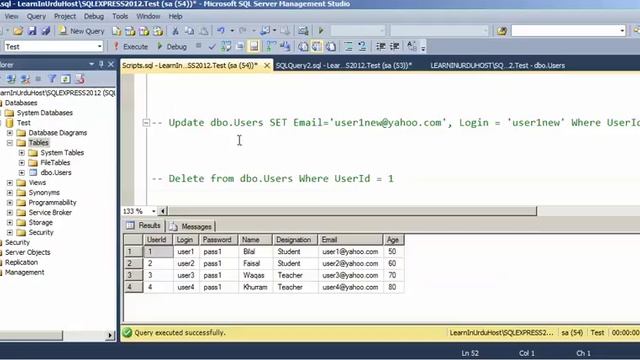The height and width of the screenshot is (360, 640).
Task: Open the Query menu
Action: tap(36, 16)
